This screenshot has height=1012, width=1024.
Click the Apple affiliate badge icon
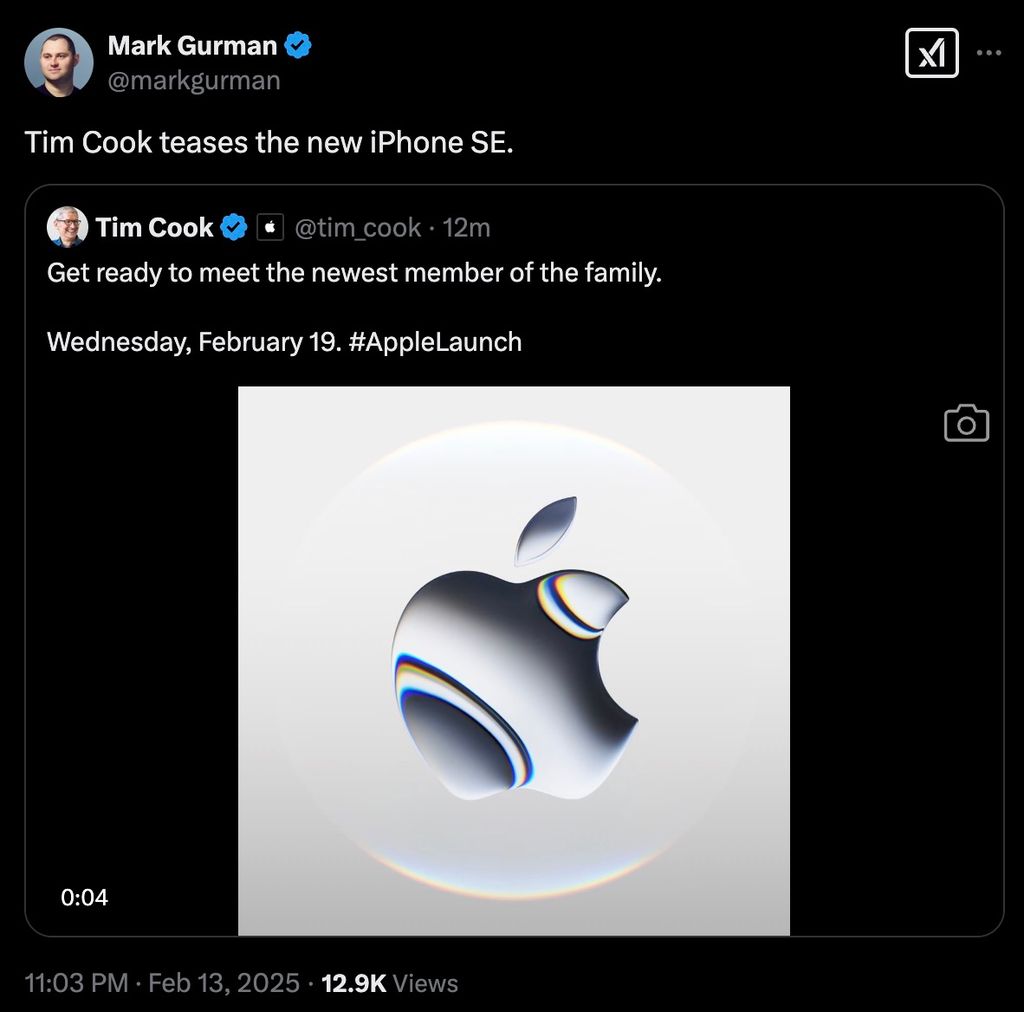(x=270, y=227)
